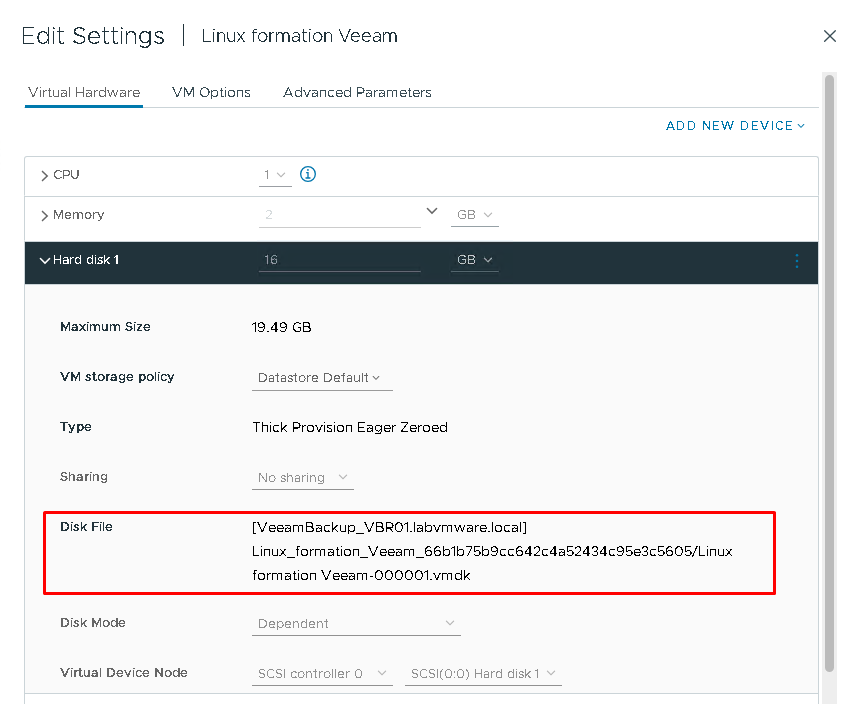Click the CPU info icon

click(308, 175)
